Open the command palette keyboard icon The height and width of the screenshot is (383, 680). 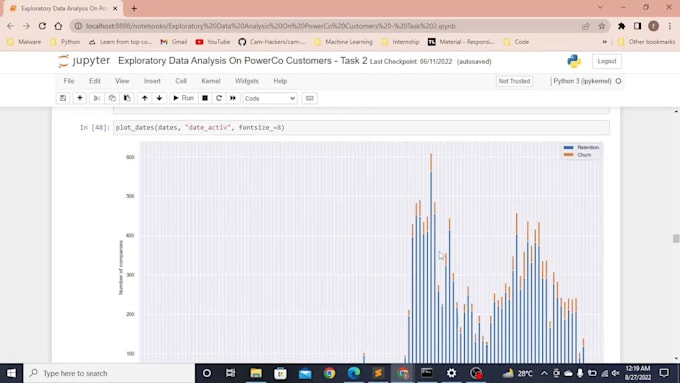pyautogui.click(x=309, y=98)
